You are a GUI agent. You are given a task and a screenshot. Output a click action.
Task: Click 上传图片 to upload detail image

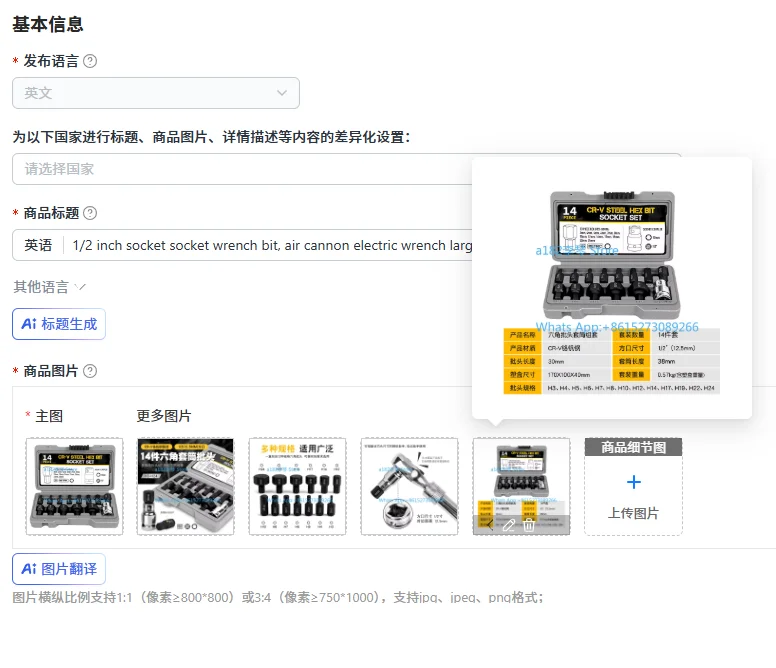point(633,514)
